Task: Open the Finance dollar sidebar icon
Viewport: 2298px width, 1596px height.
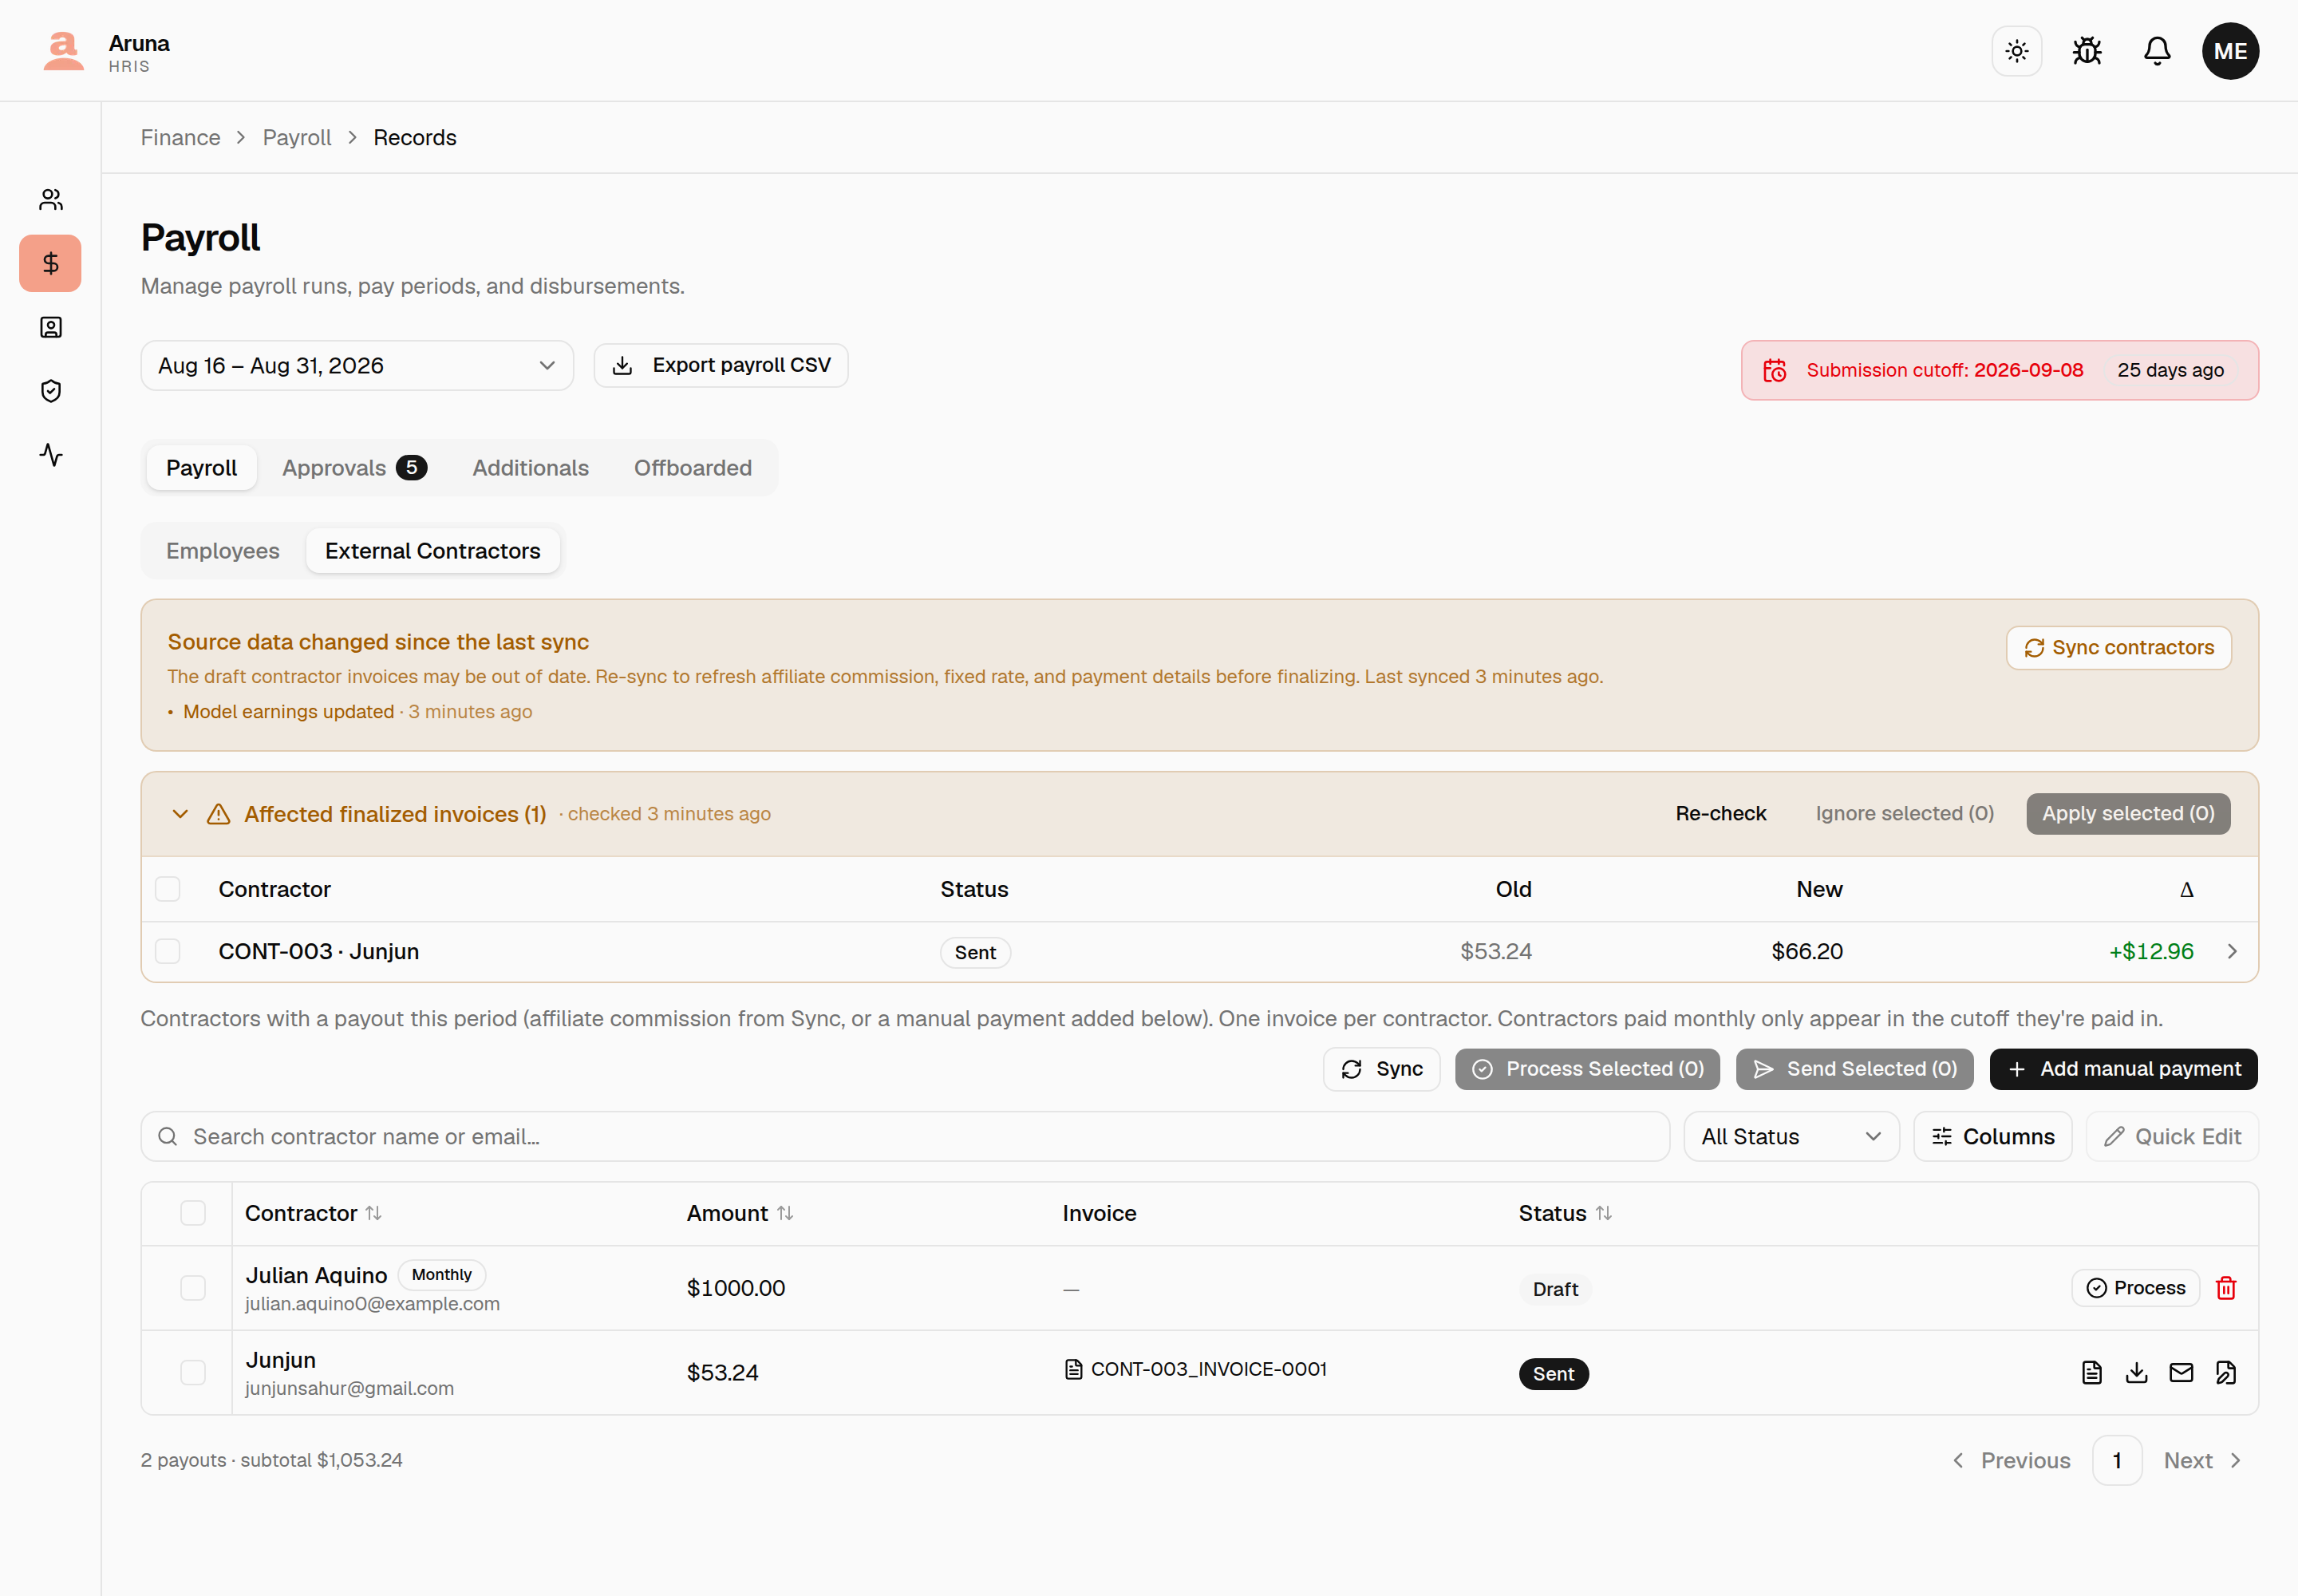Action: pyautogui.click(x=51, y=263)
